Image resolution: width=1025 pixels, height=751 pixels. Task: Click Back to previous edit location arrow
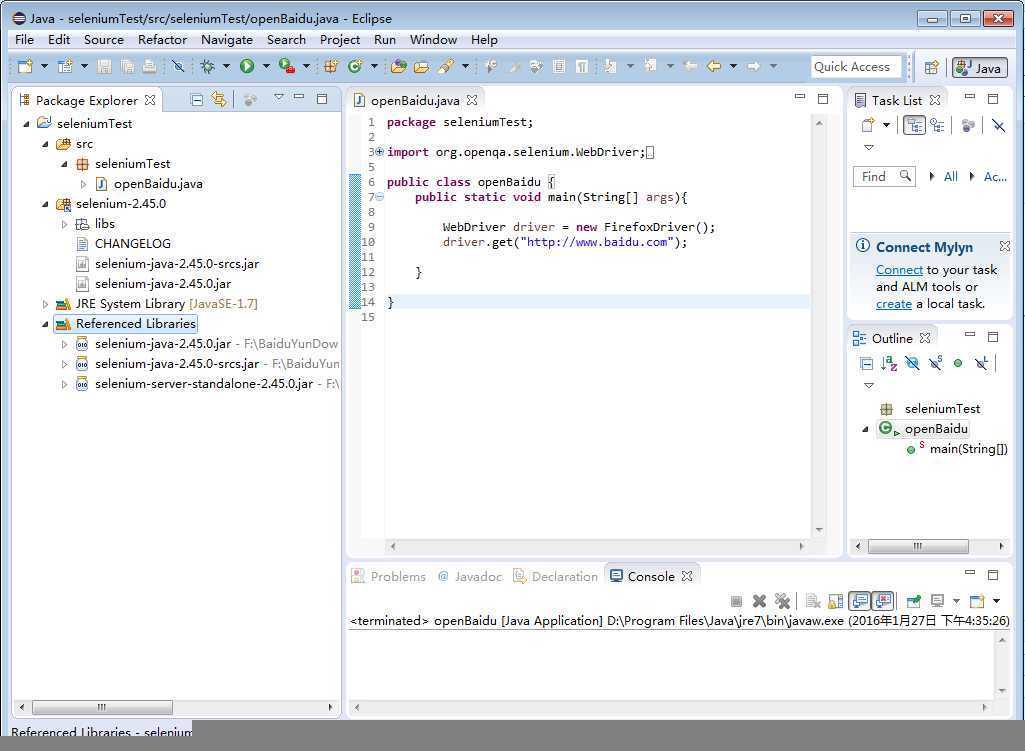click(x=714, y=66)
